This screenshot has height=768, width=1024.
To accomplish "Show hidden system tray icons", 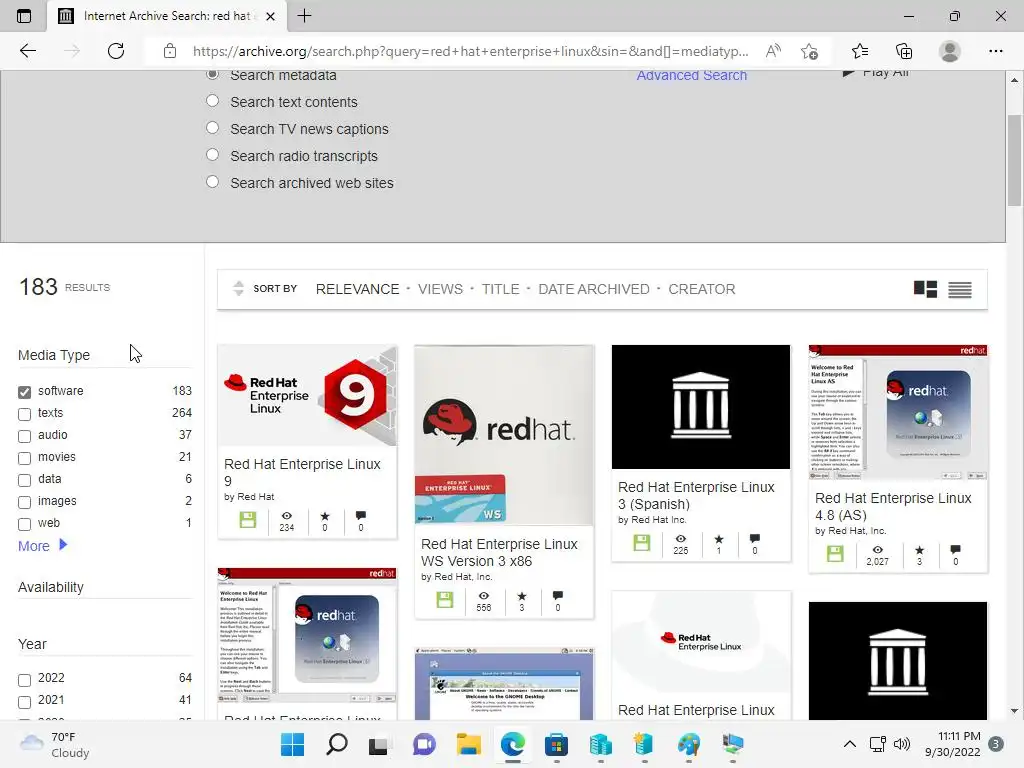I will 850,744.
